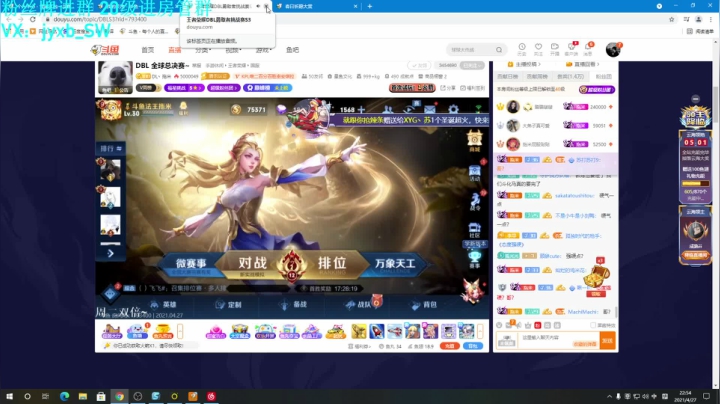Switch to the 粉丝团 tab
Viewport: 720px width, 404px height.
(x=603, y=77)
